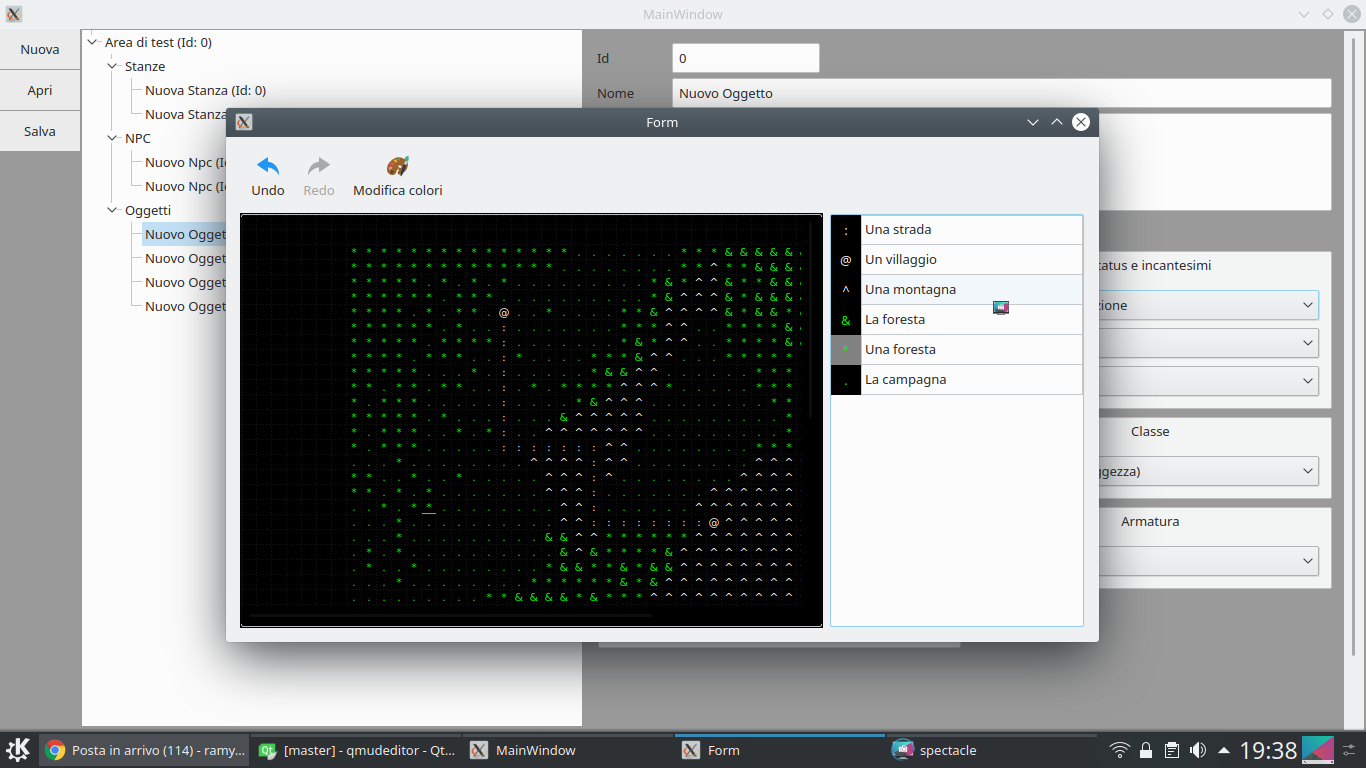Collapse the Oggetti tree node
1366x768 pixels.
113,210
